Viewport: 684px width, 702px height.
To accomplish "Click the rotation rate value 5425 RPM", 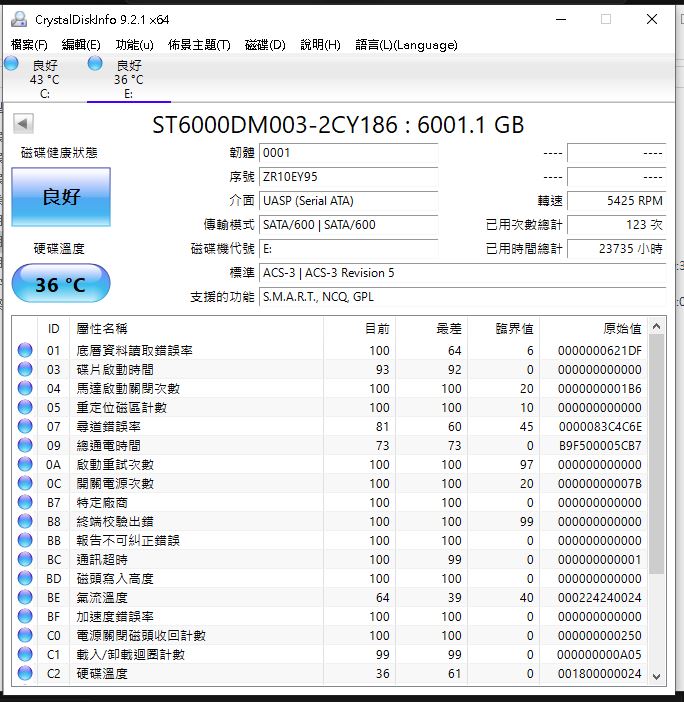I will coord(616,201).
